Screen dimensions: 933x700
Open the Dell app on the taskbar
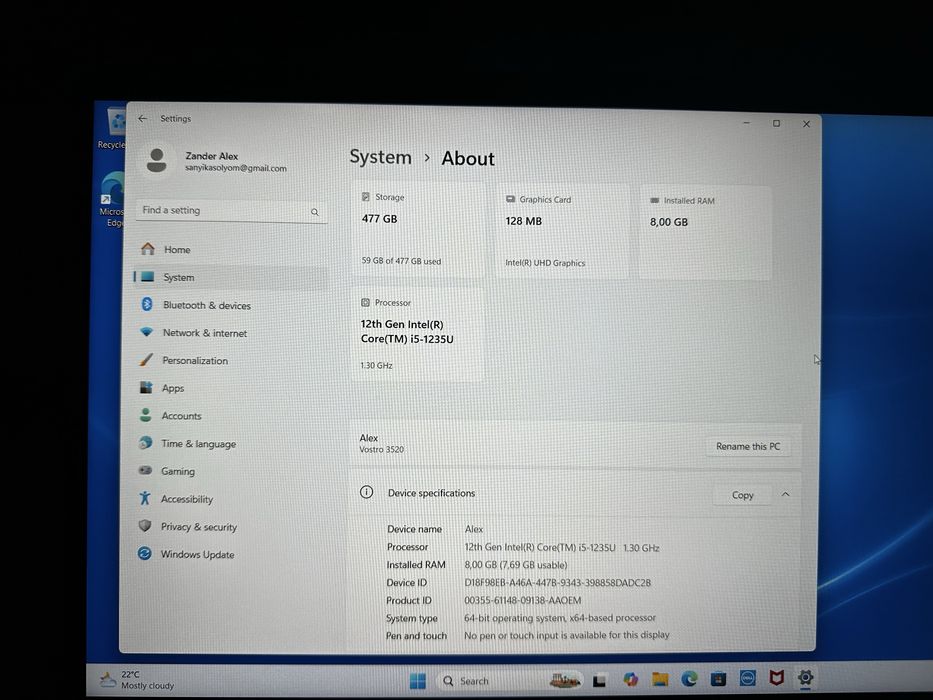click(747, 678)
